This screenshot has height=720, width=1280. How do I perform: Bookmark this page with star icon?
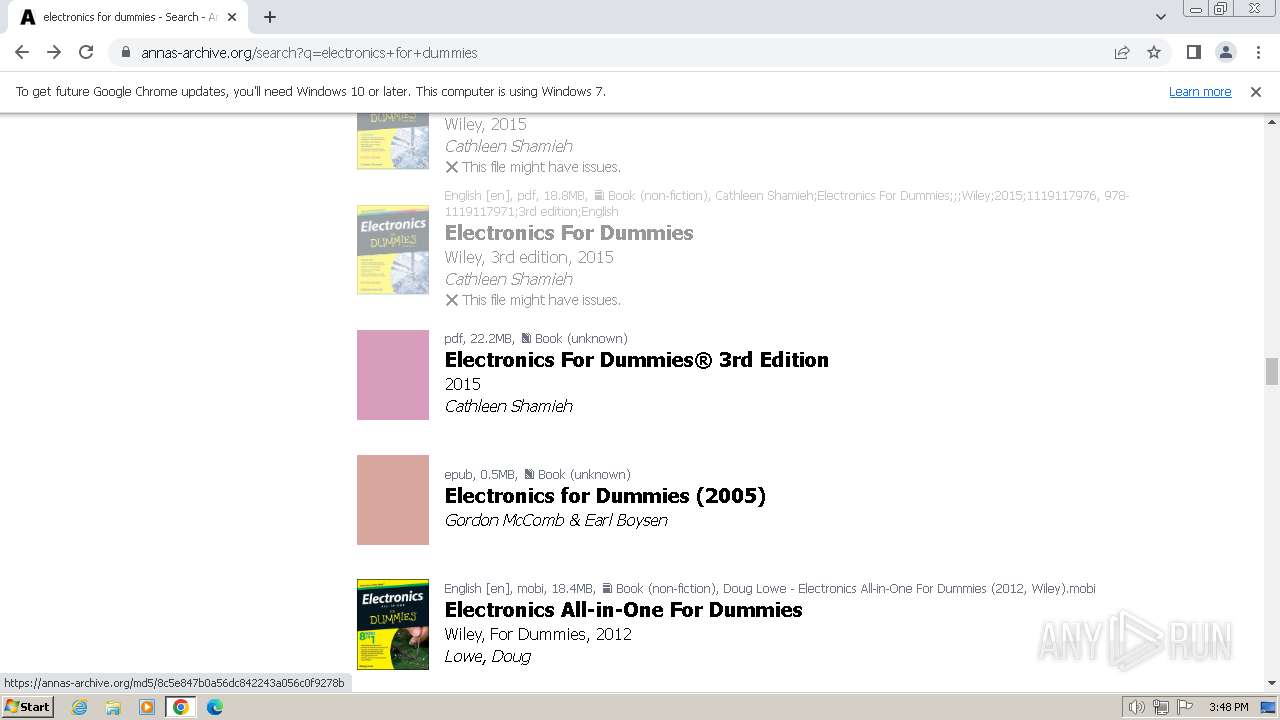(x=1154, y=52)
